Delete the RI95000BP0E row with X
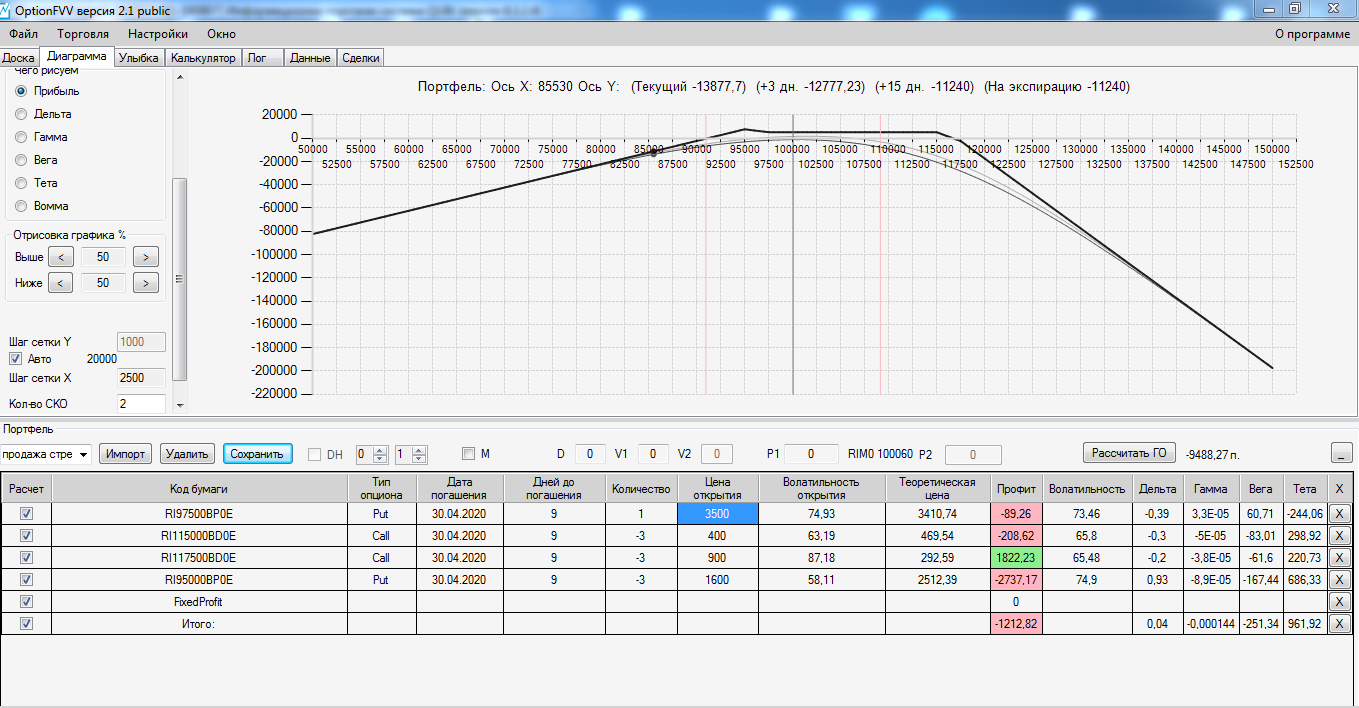The width and height of the screenshot is (1359, 708). click(x=1340, y=579)
